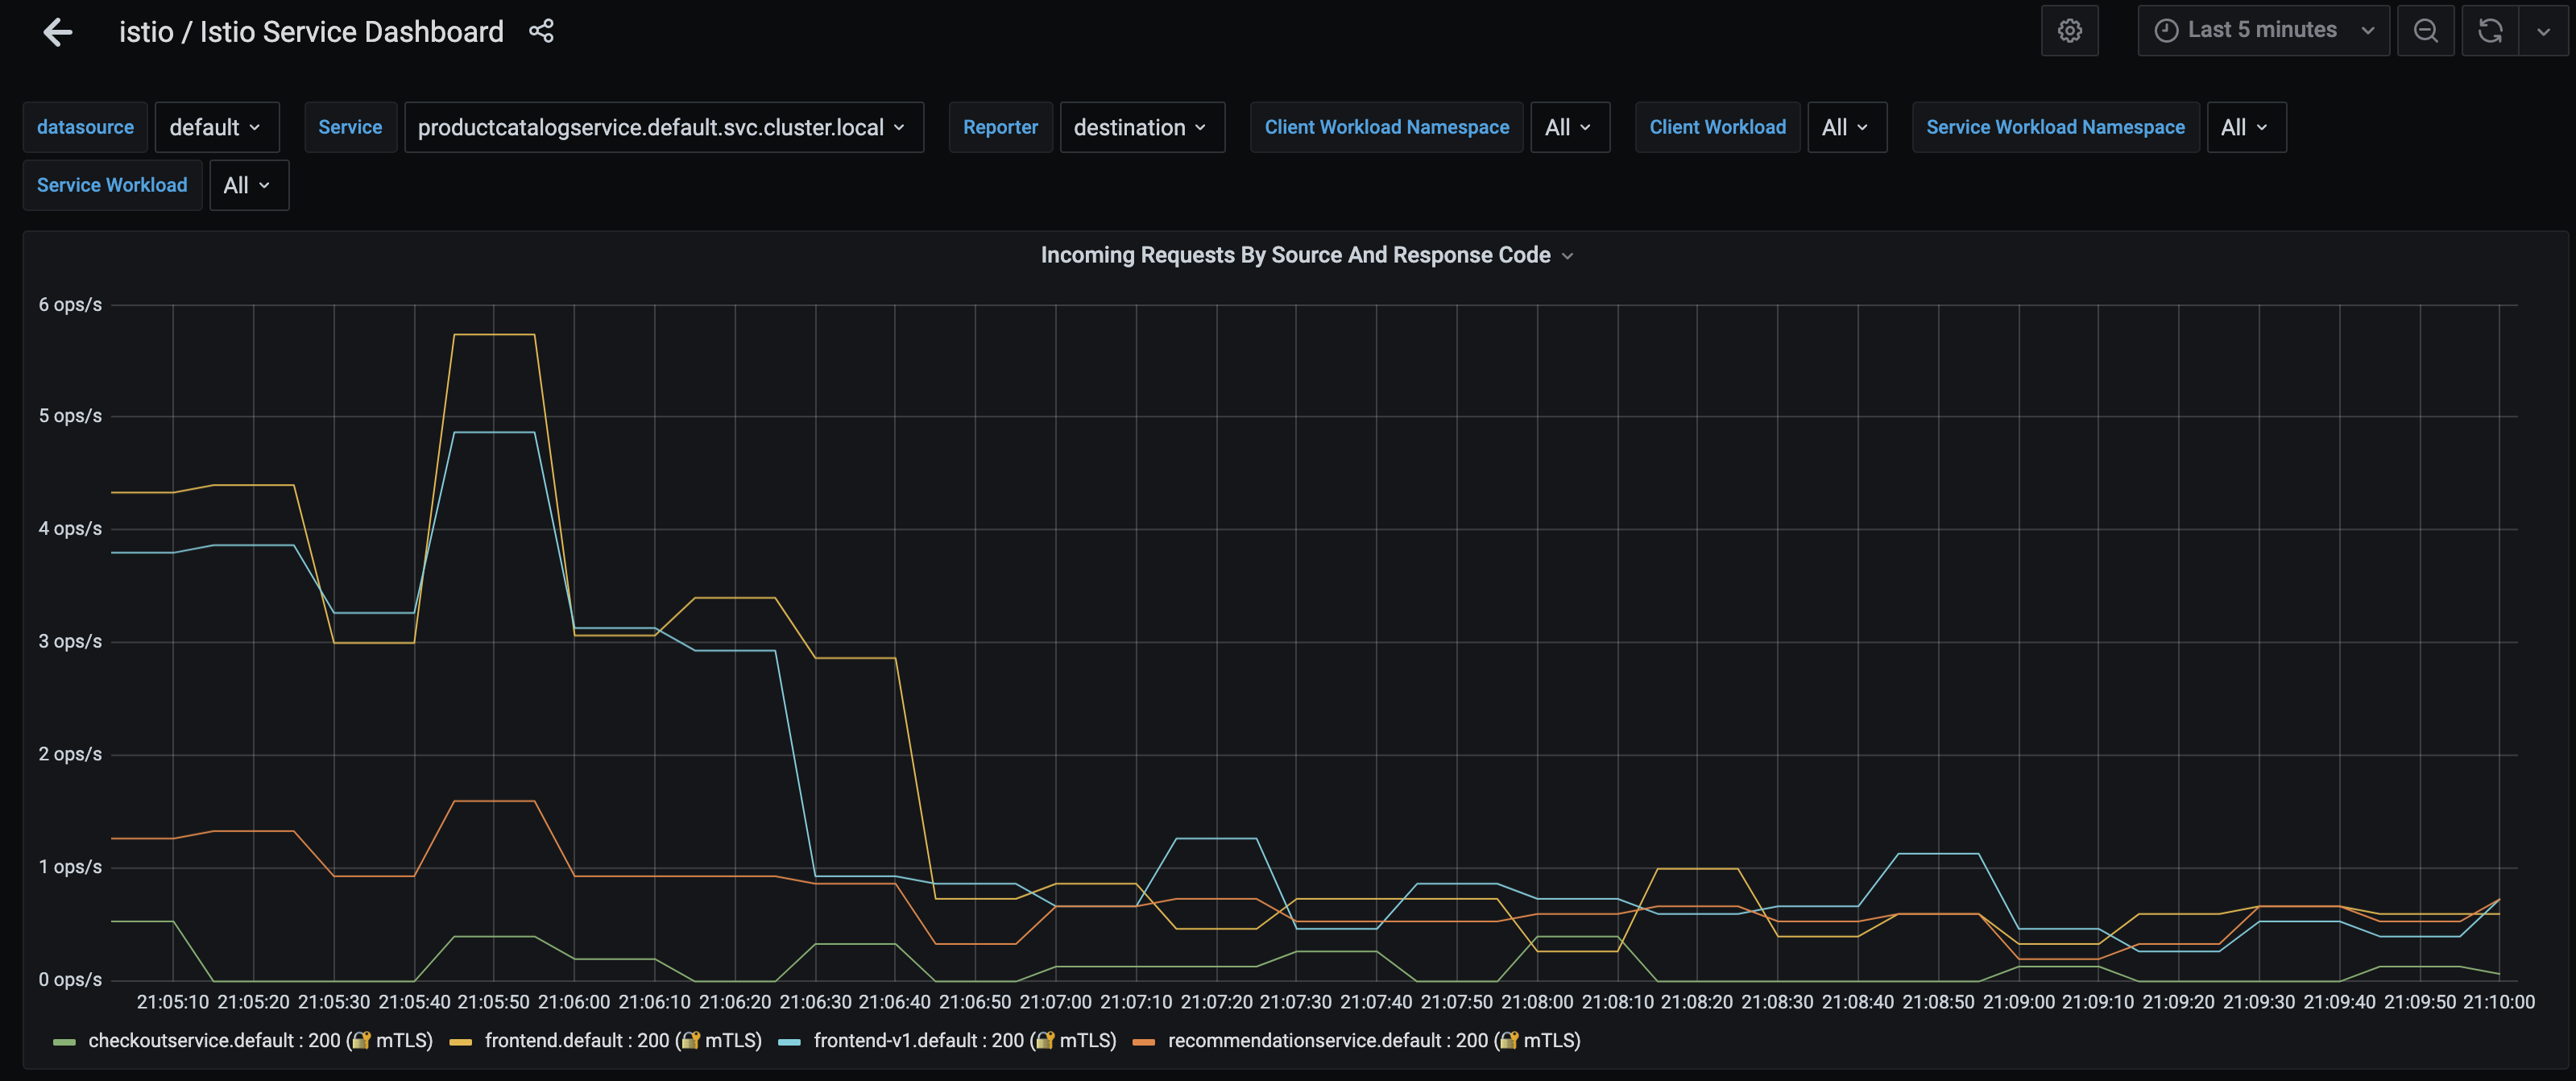Click the 21:05:50 time axis label
The height and width of the screenshot is (1081, 2576).
(493, 1002)
